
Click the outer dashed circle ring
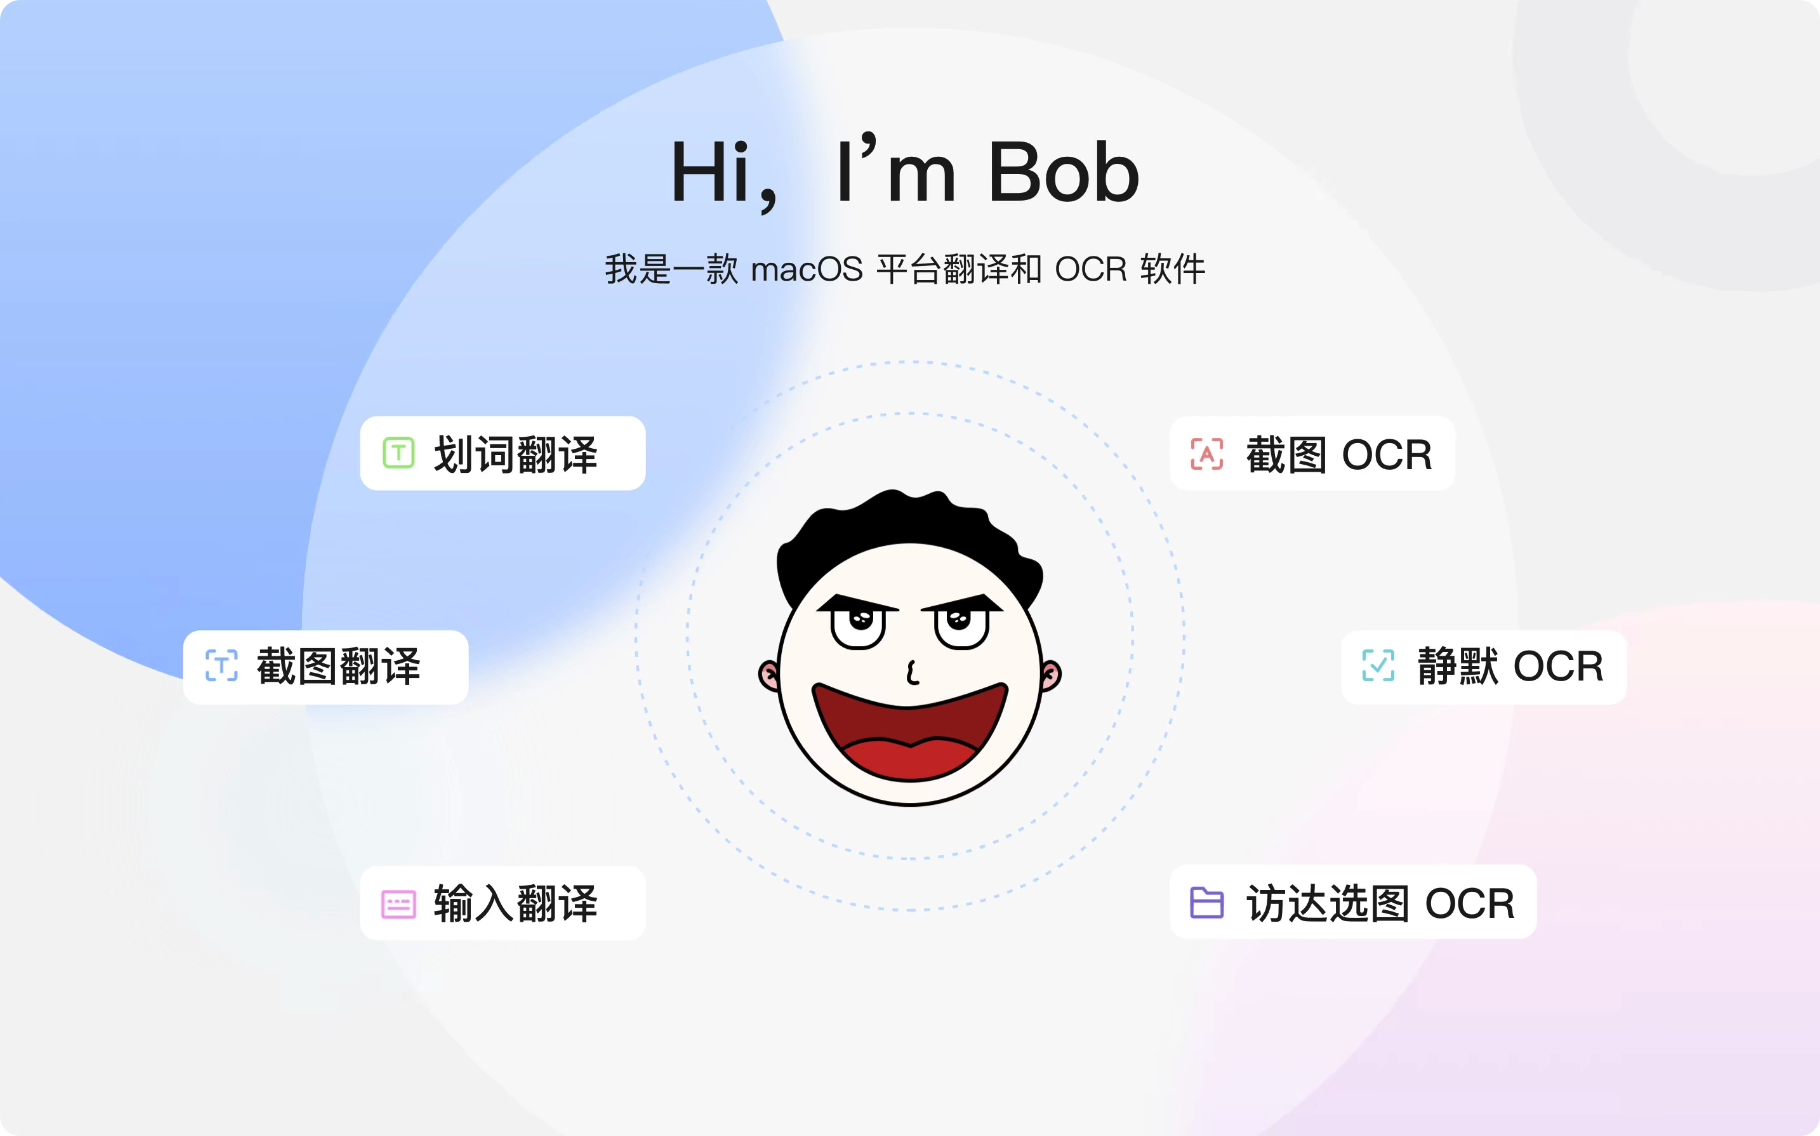[x=909, y=362]
